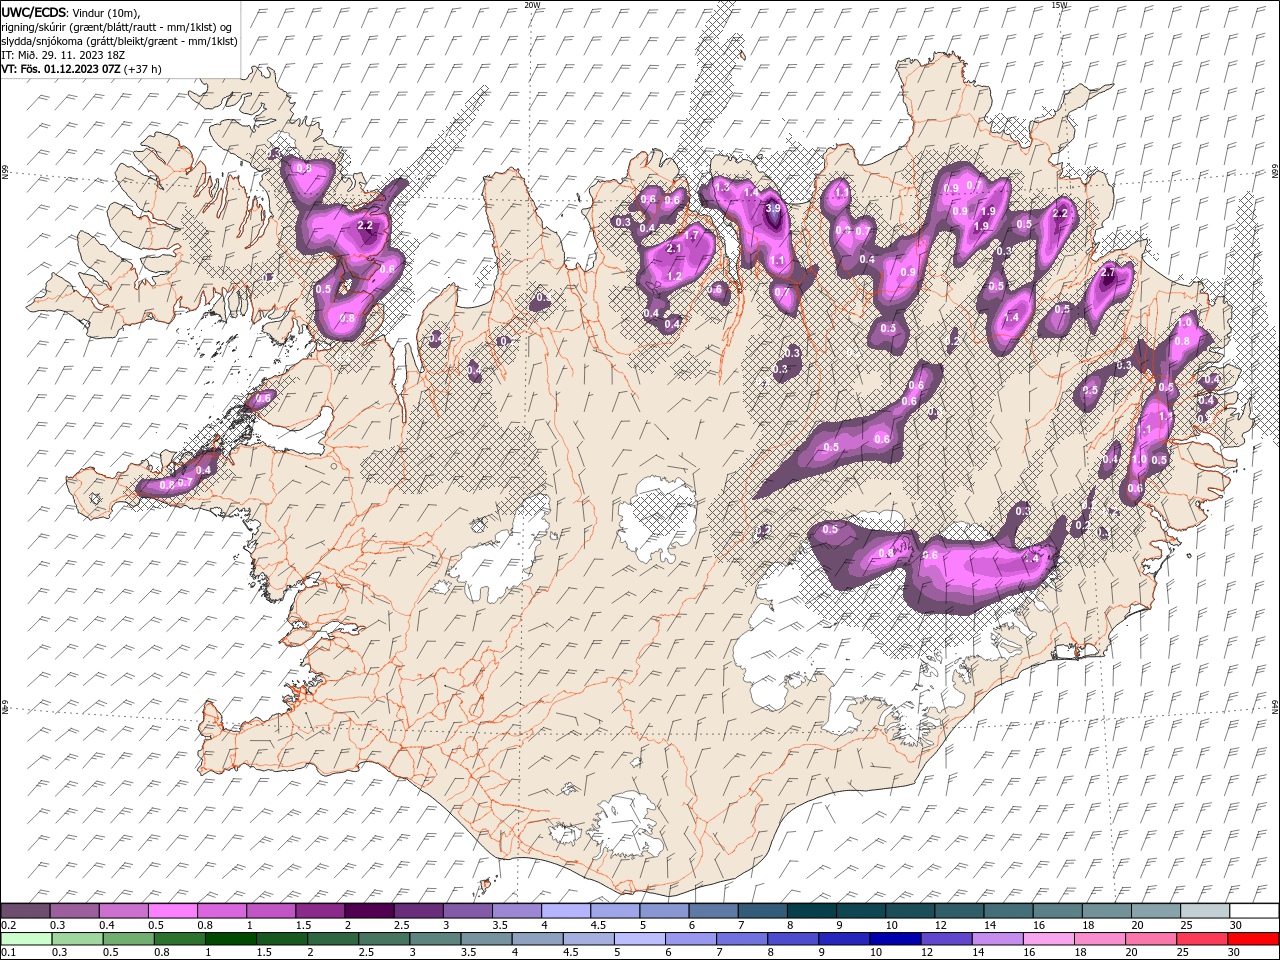
Task: Click the 2.7 precipitation value in east Iceland
Action: click(1107, 272)
